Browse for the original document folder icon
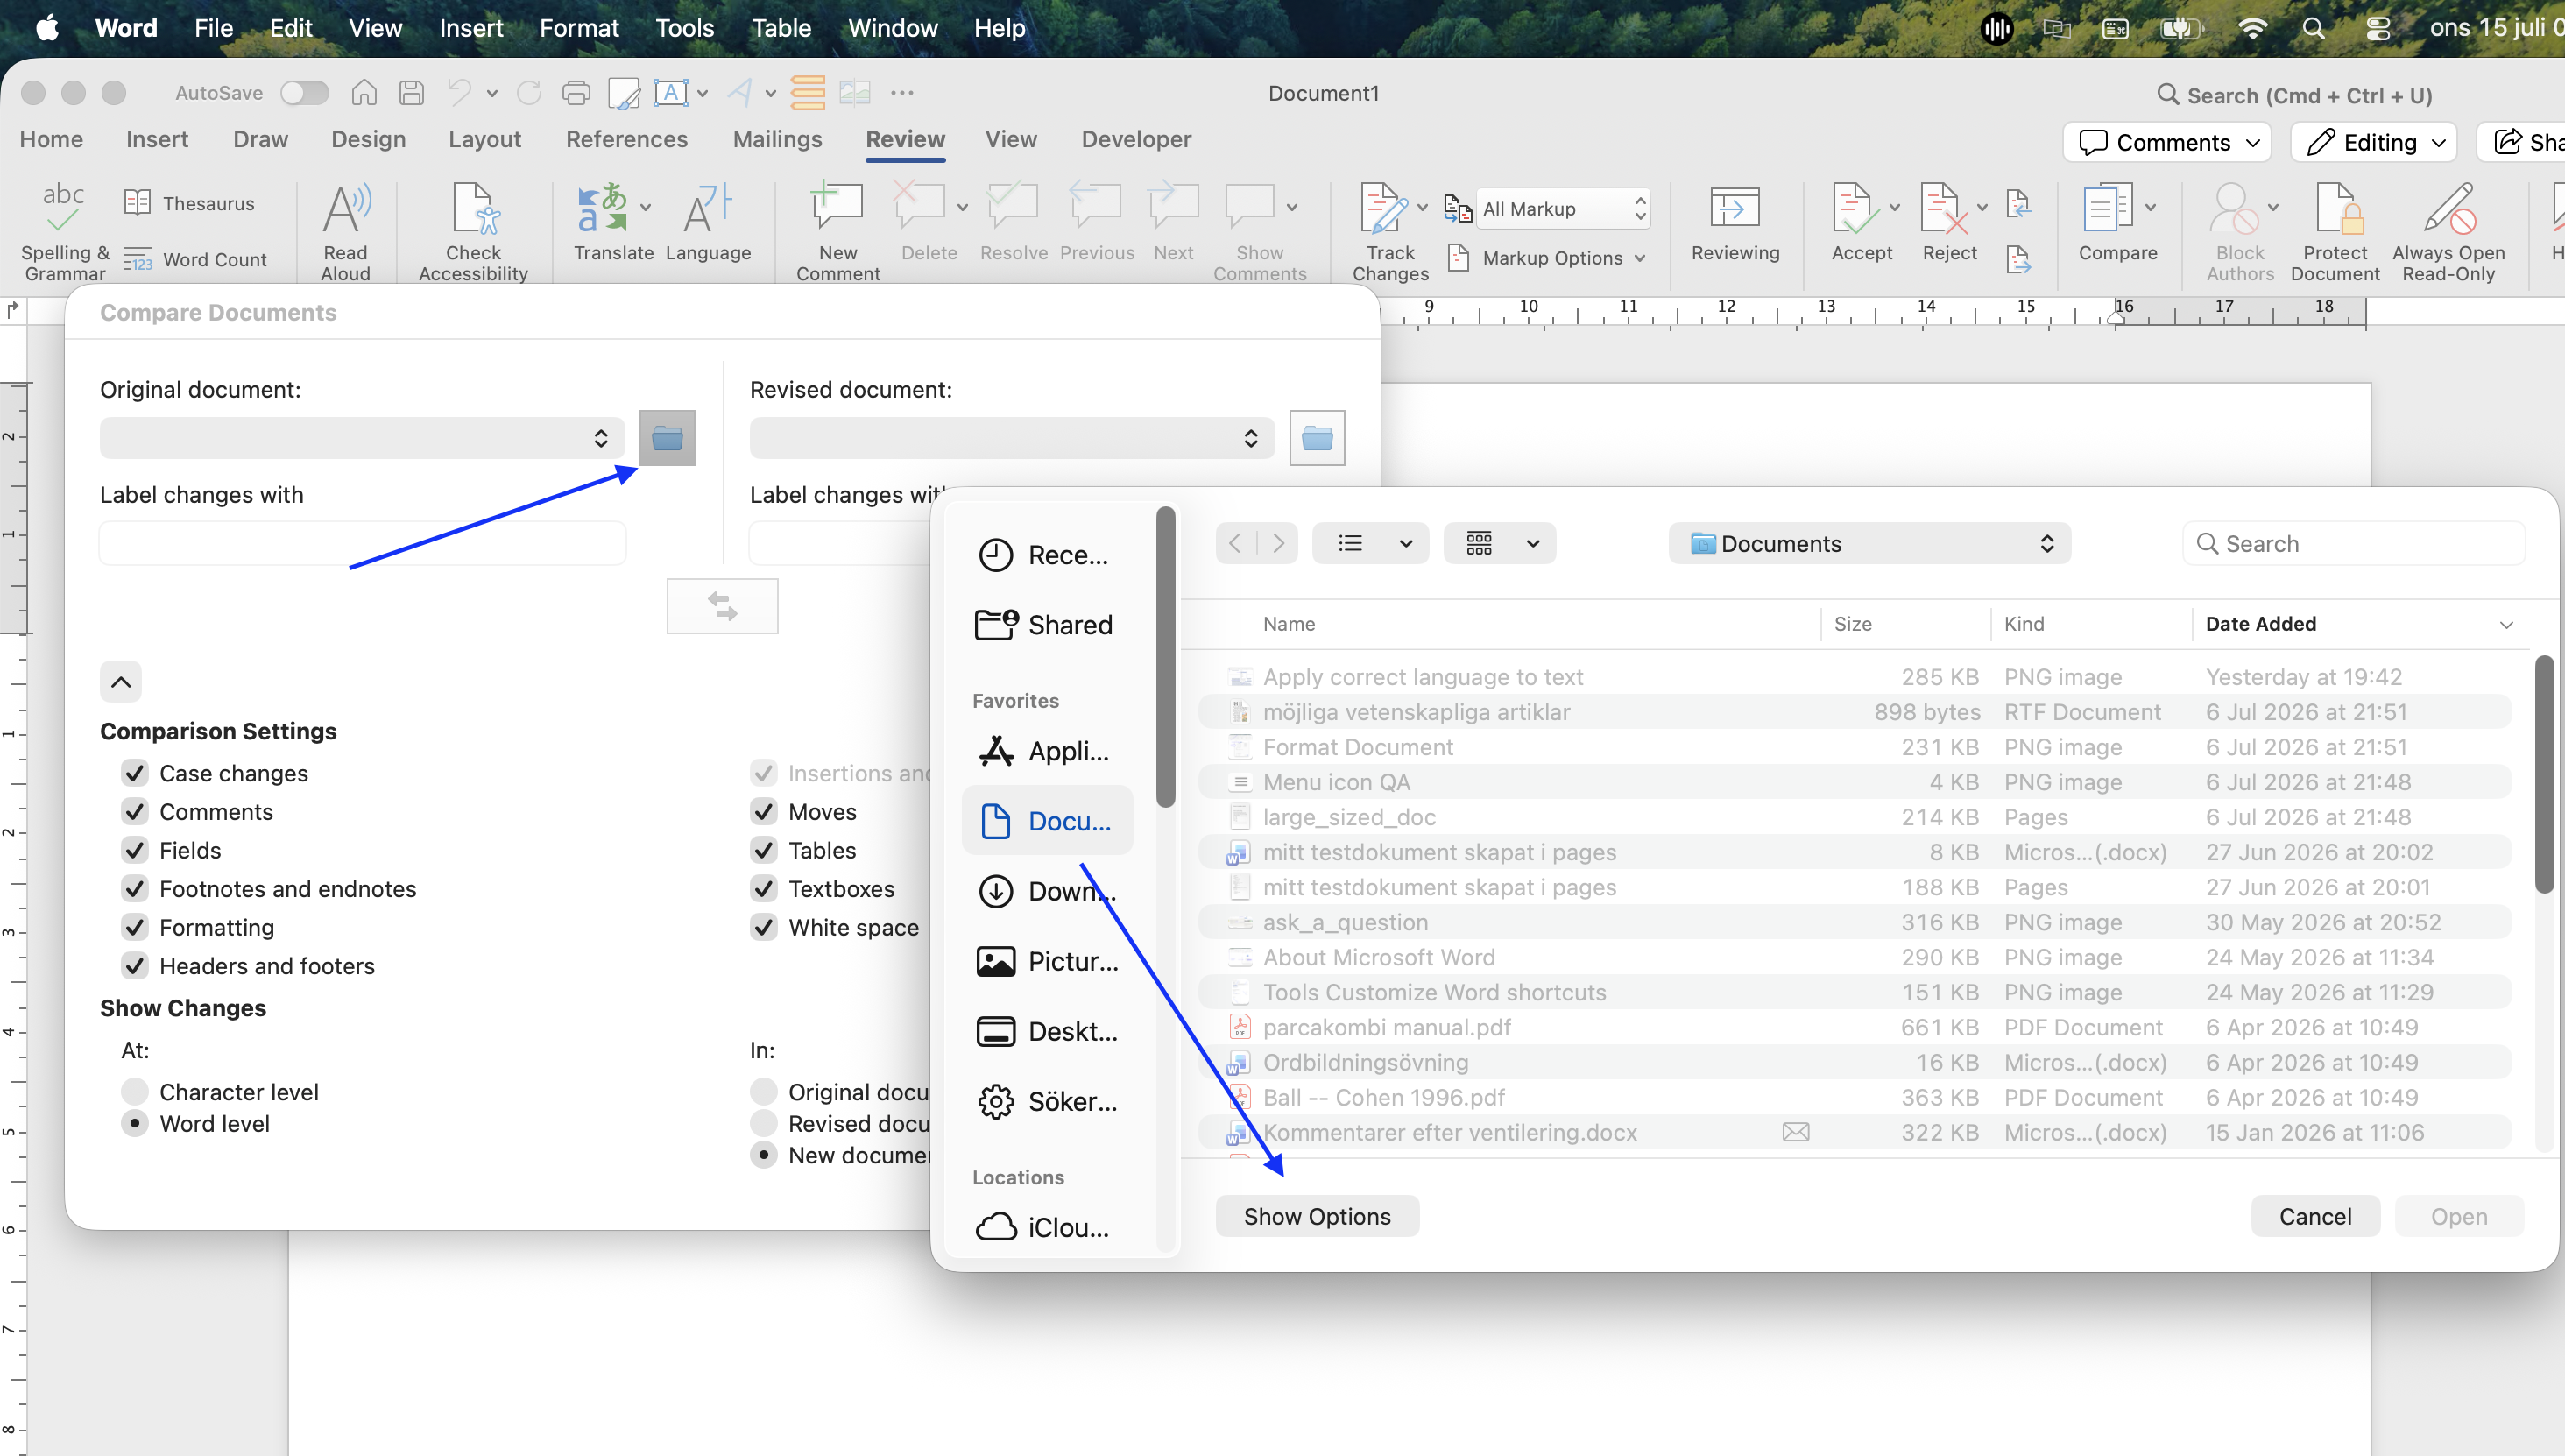2565x1456 pixels. (667, 437)
